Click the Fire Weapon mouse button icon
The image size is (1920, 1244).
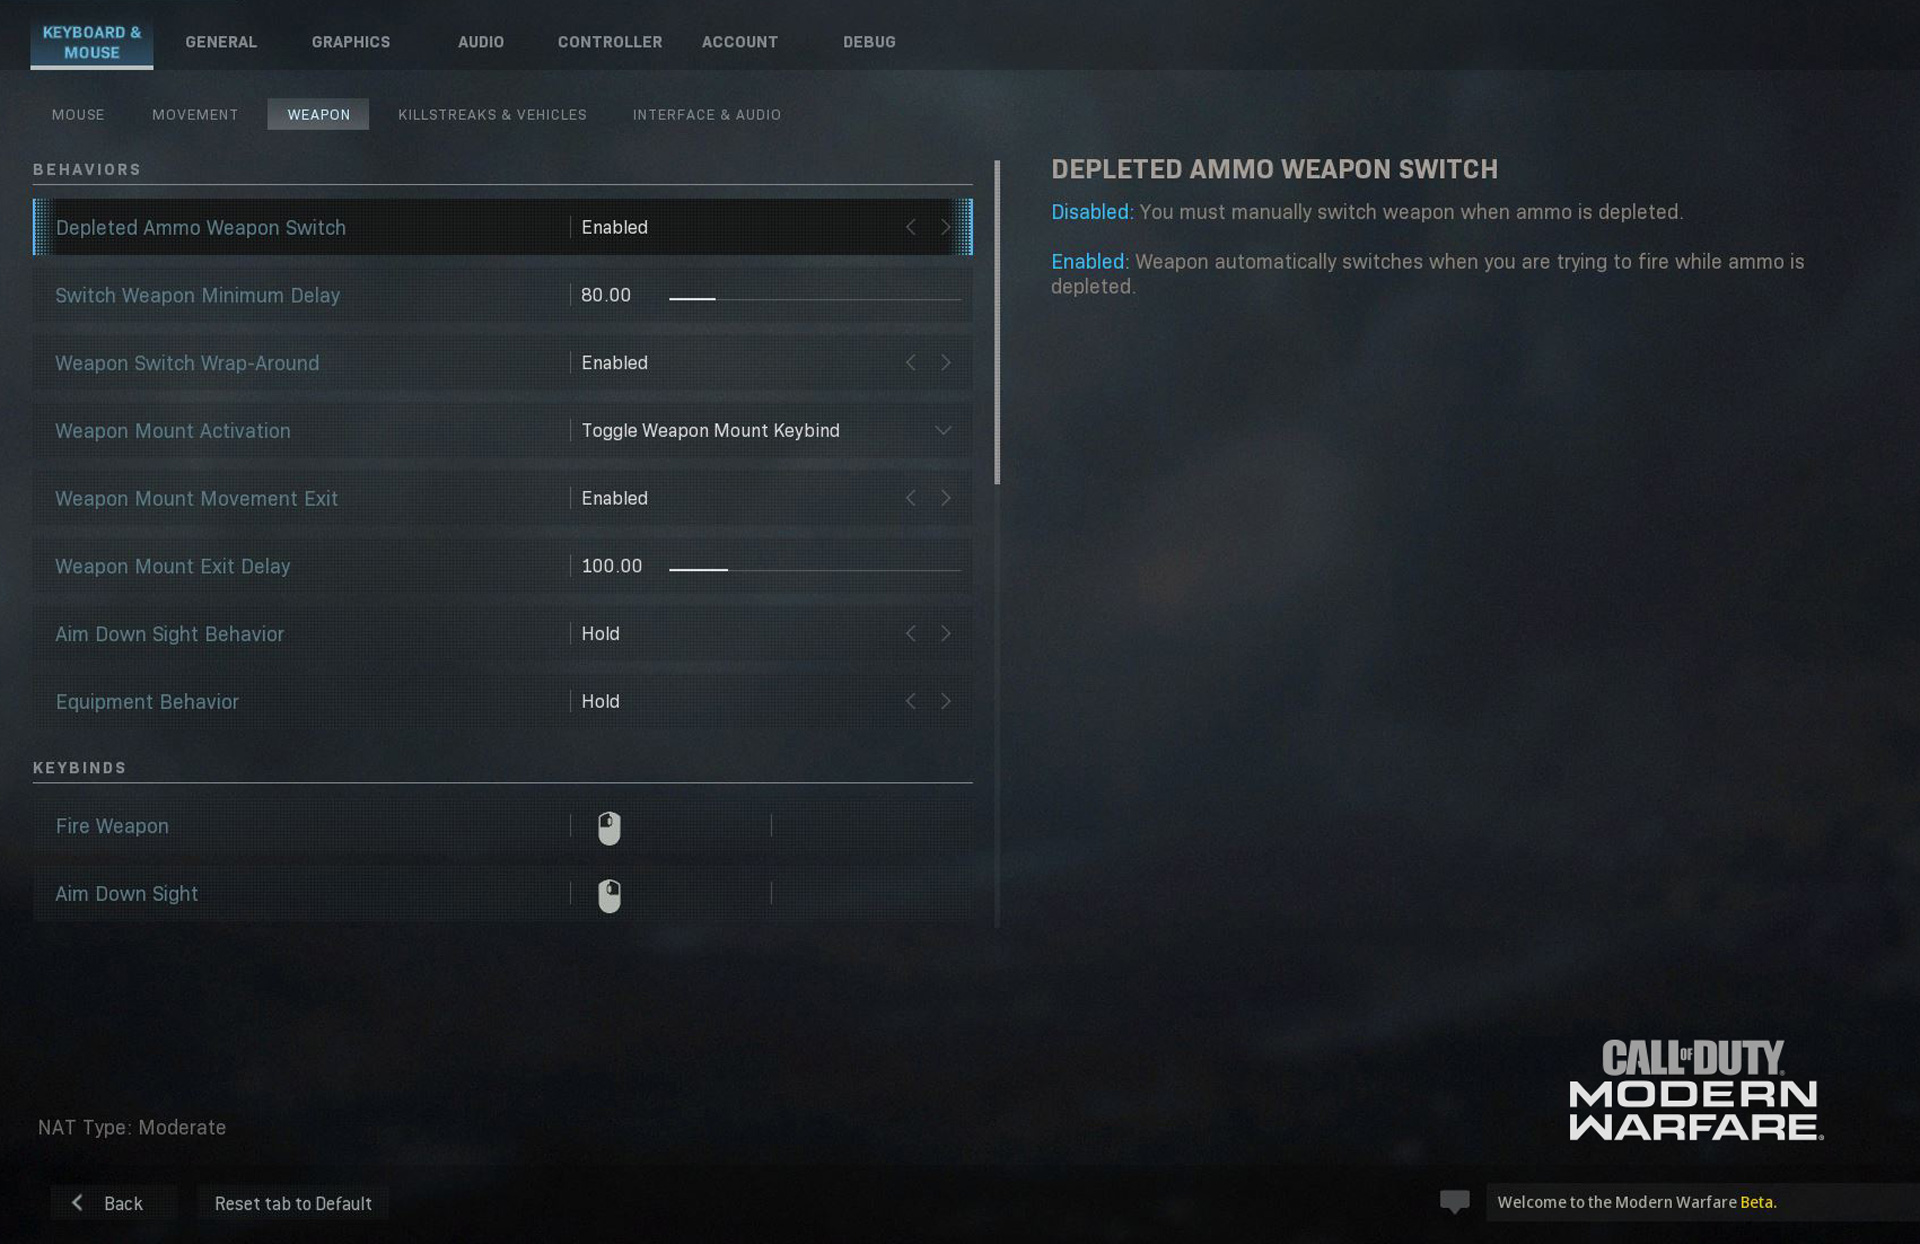point(607,826)
